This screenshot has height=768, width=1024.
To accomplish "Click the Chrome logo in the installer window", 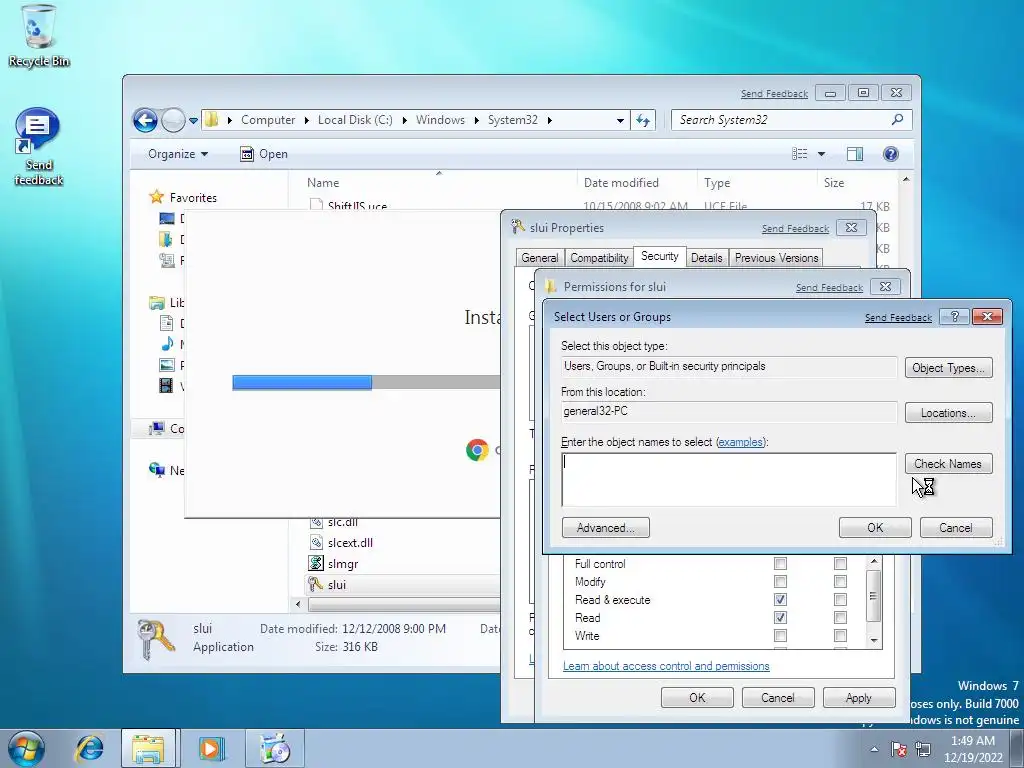I will 477,450.
